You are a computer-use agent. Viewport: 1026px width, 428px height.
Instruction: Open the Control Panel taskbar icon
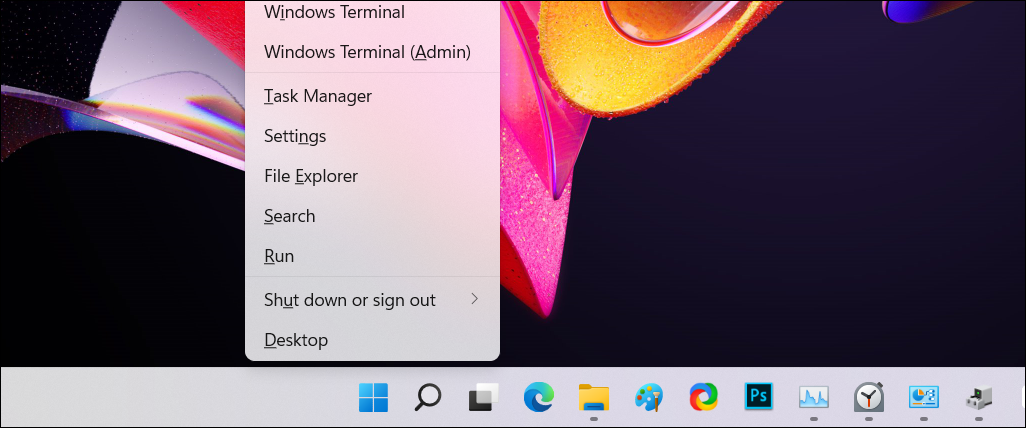[x=922, y=397]
